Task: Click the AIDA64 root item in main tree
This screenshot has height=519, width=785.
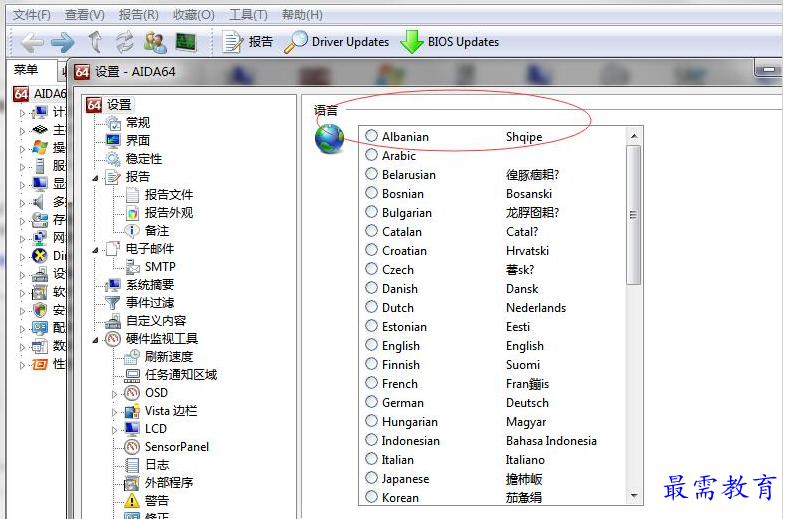Action: 41,94
